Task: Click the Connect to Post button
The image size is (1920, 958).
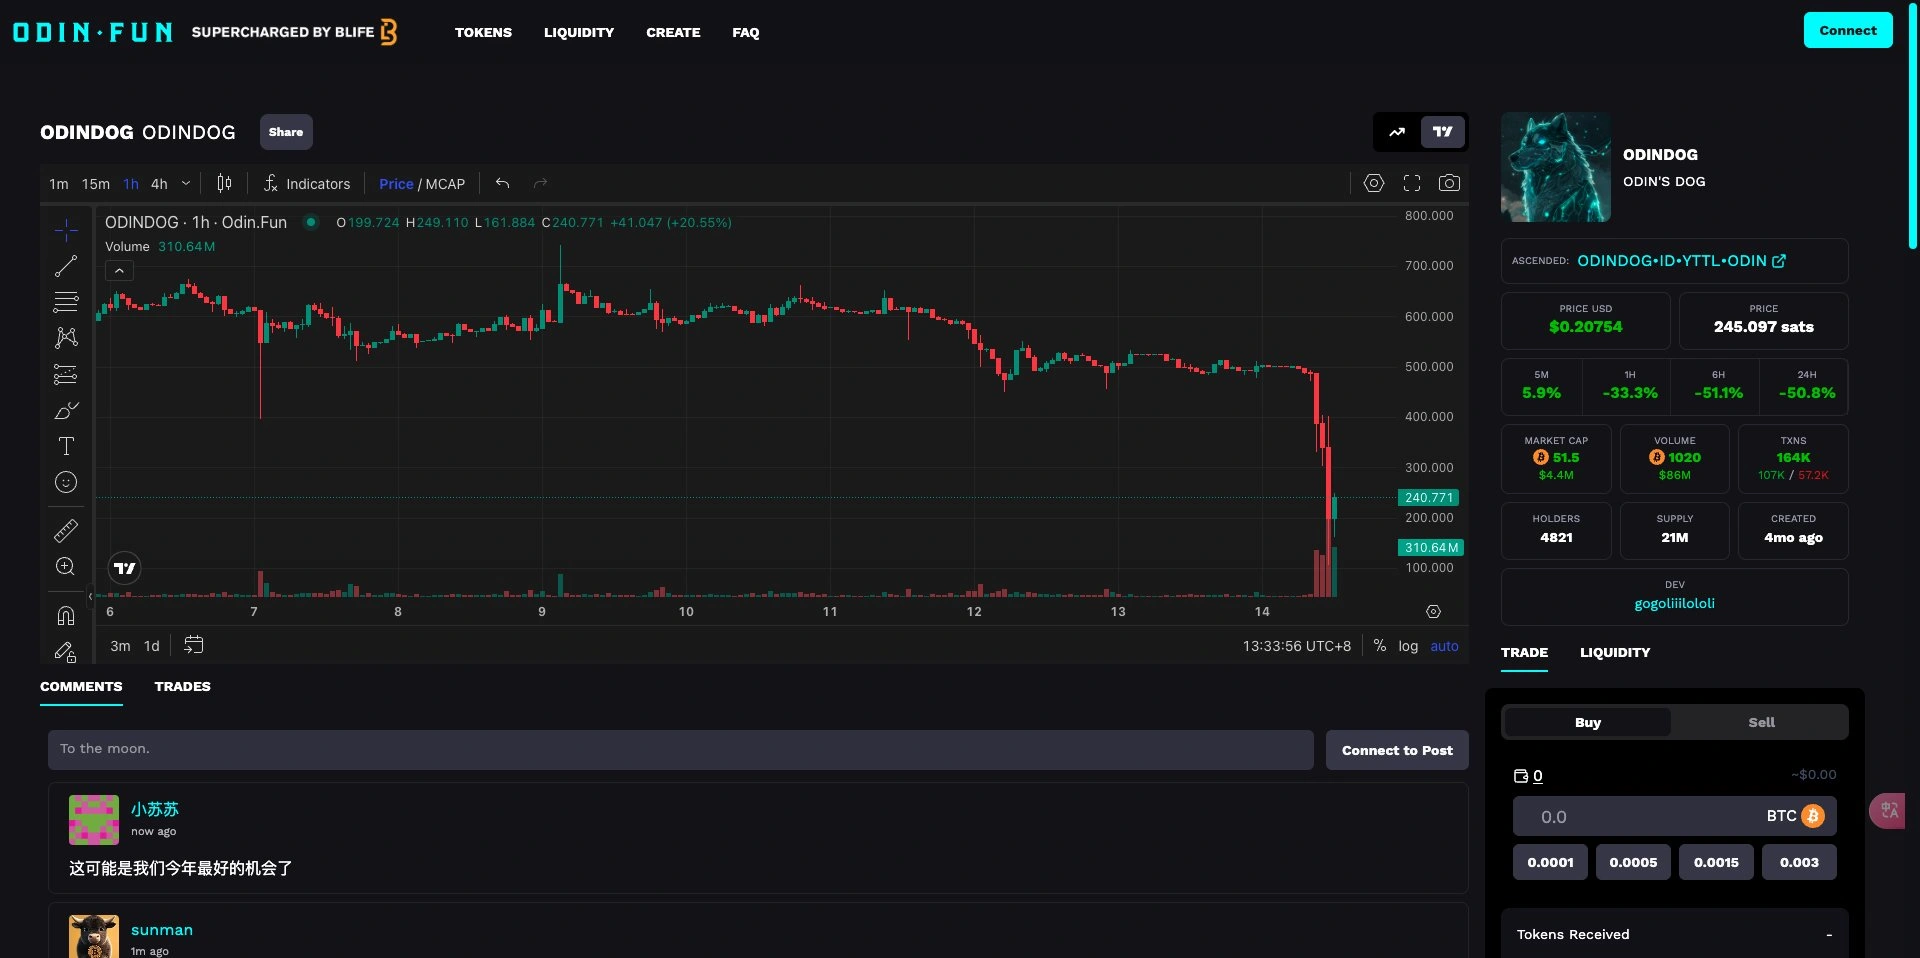Action: pyautogui.click(x=1397, y=750)
